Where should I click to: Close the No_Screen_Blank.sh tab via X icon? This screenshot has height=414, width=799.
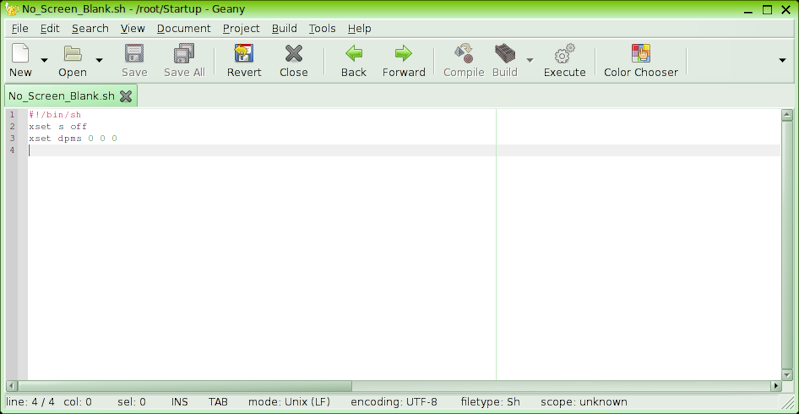125,96
